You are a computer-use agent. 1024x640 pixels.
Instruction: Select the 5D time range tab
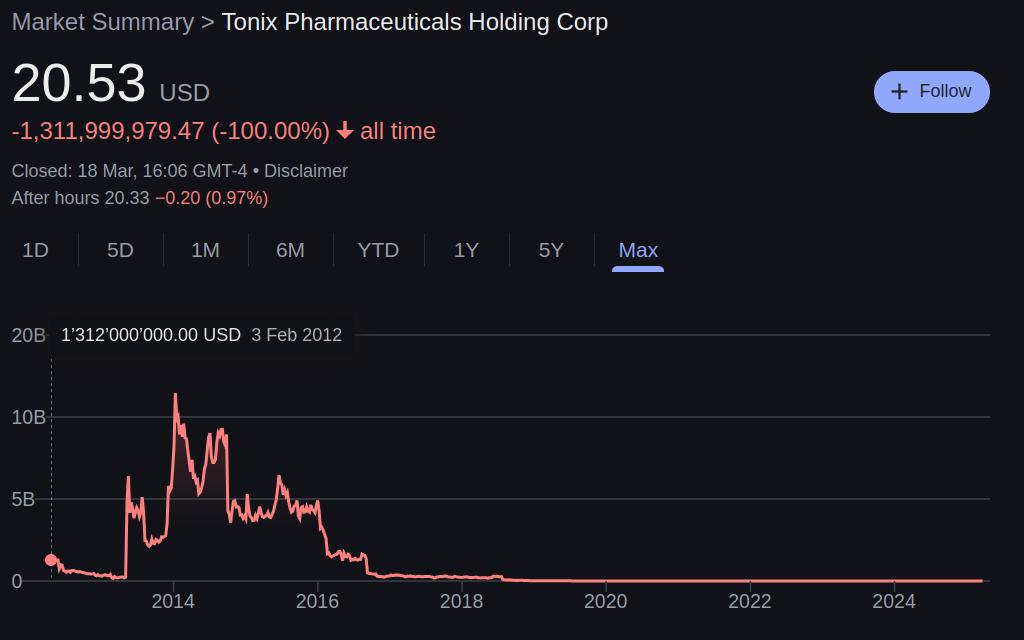coord(120,250)
